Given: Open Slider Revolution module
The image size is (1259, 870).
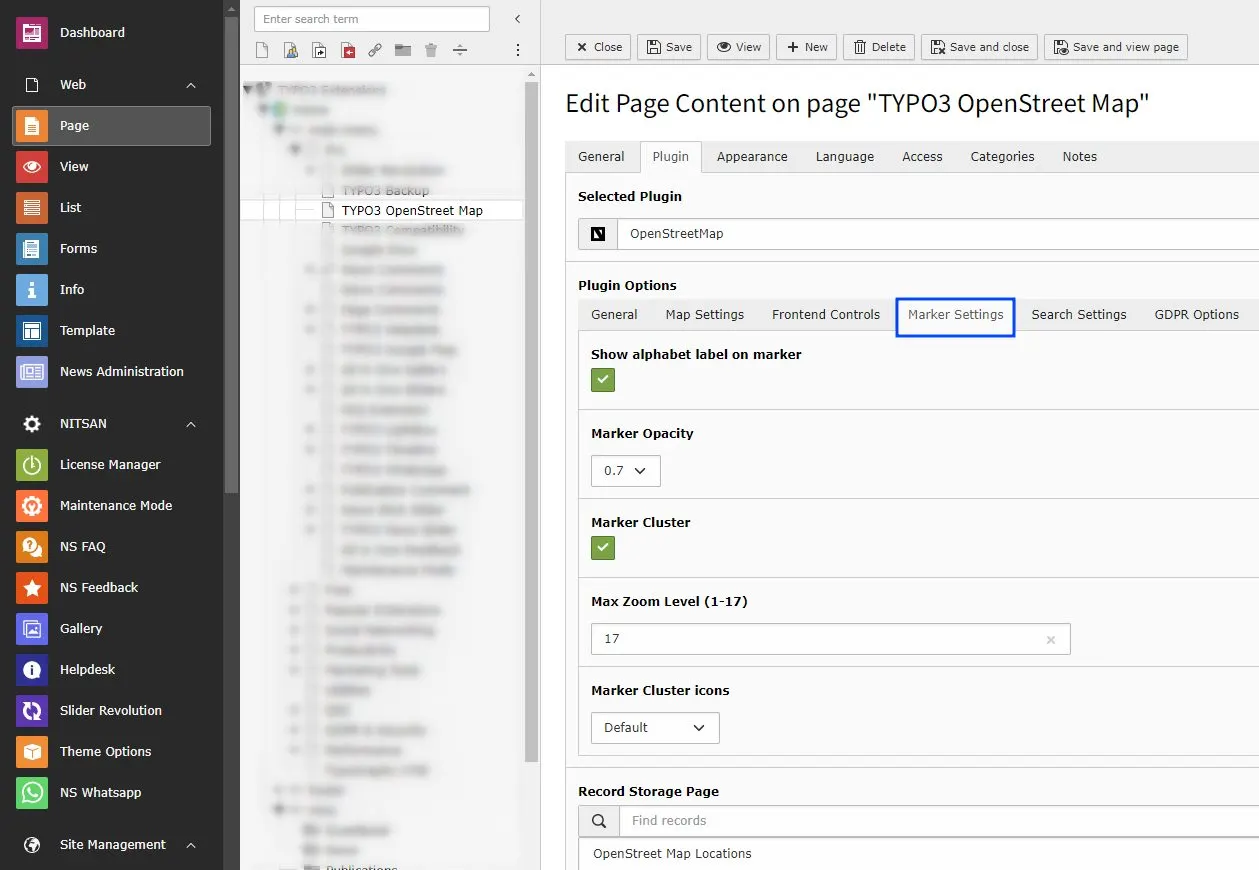Looking at the screenshot, I should point(112,711).
